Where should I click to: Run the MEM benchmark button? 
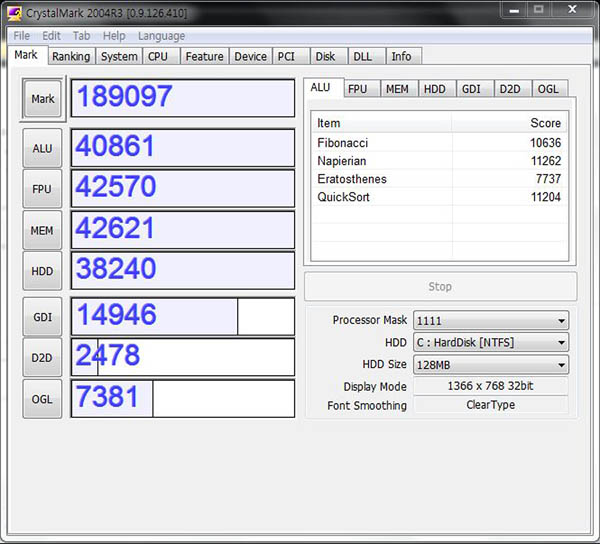click(42, 230)
